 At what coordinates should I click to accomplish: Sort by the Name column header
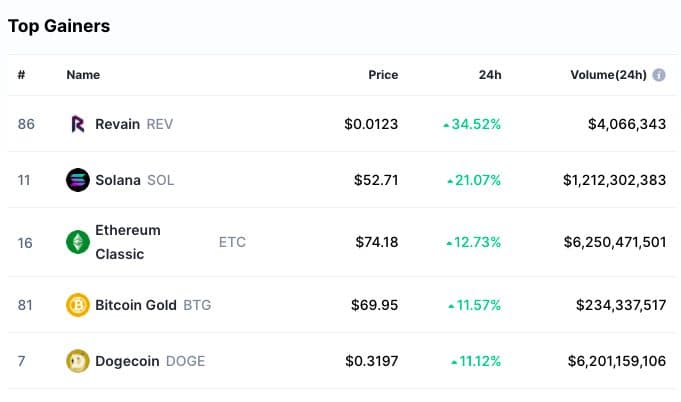tap(83, 75)
